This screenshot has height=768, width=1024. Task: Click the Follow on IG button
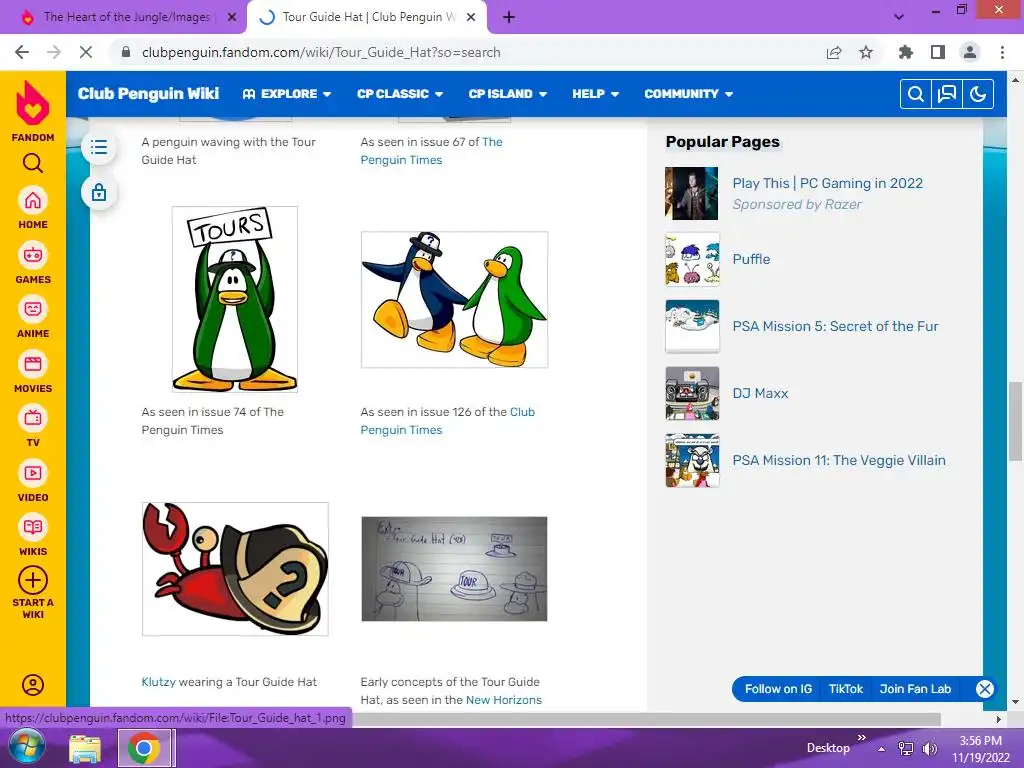[778, 689]
